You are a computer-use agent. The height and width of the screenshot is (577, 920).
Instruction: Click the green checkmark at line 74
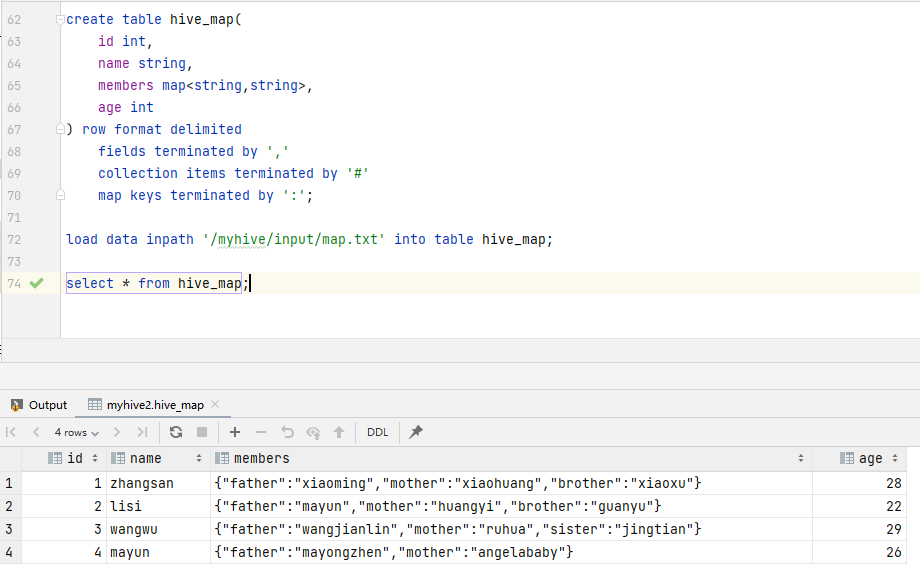[36, 284]
